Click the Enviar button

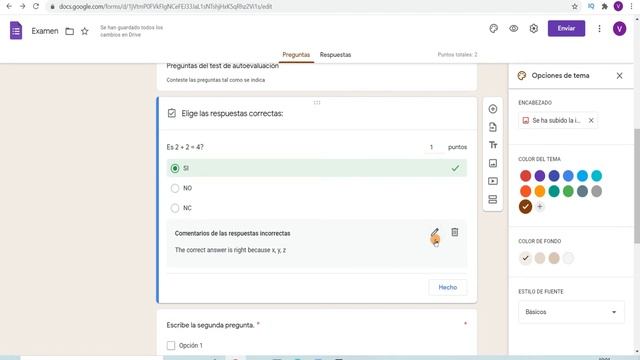(566, 29)
